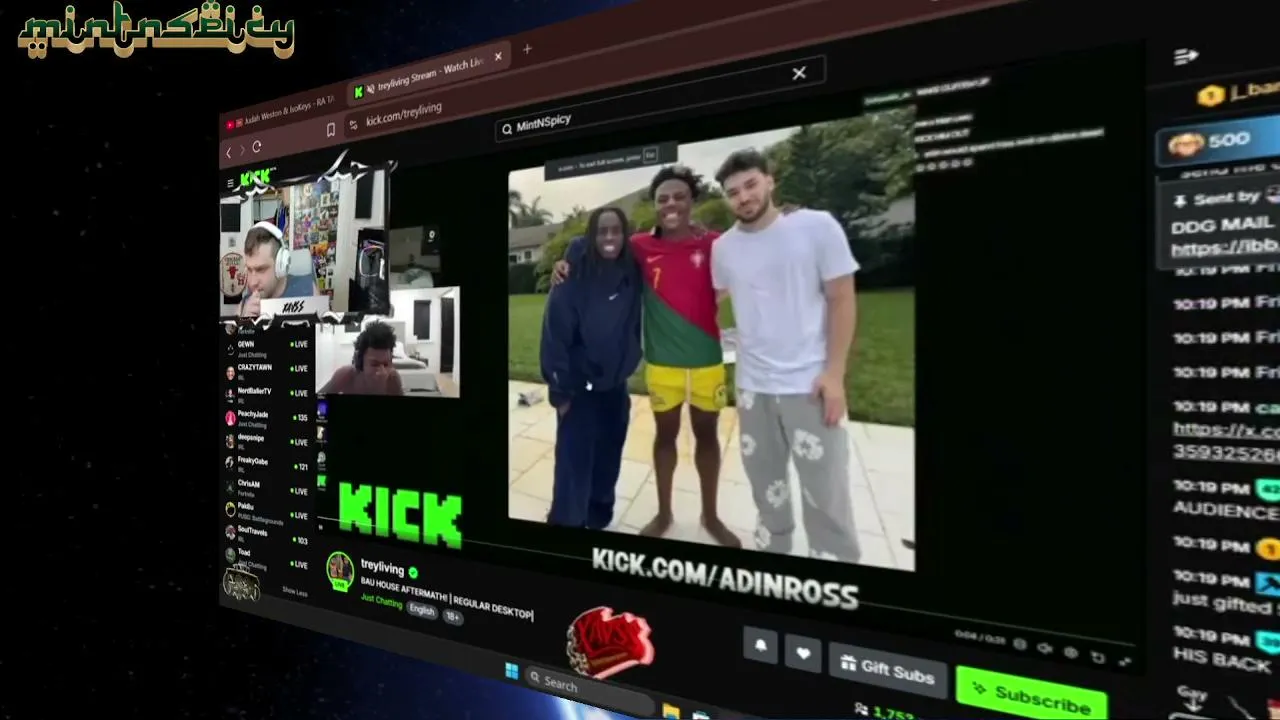Open the ibb link in chat
1280x720 pixels.
(1225, 247)
